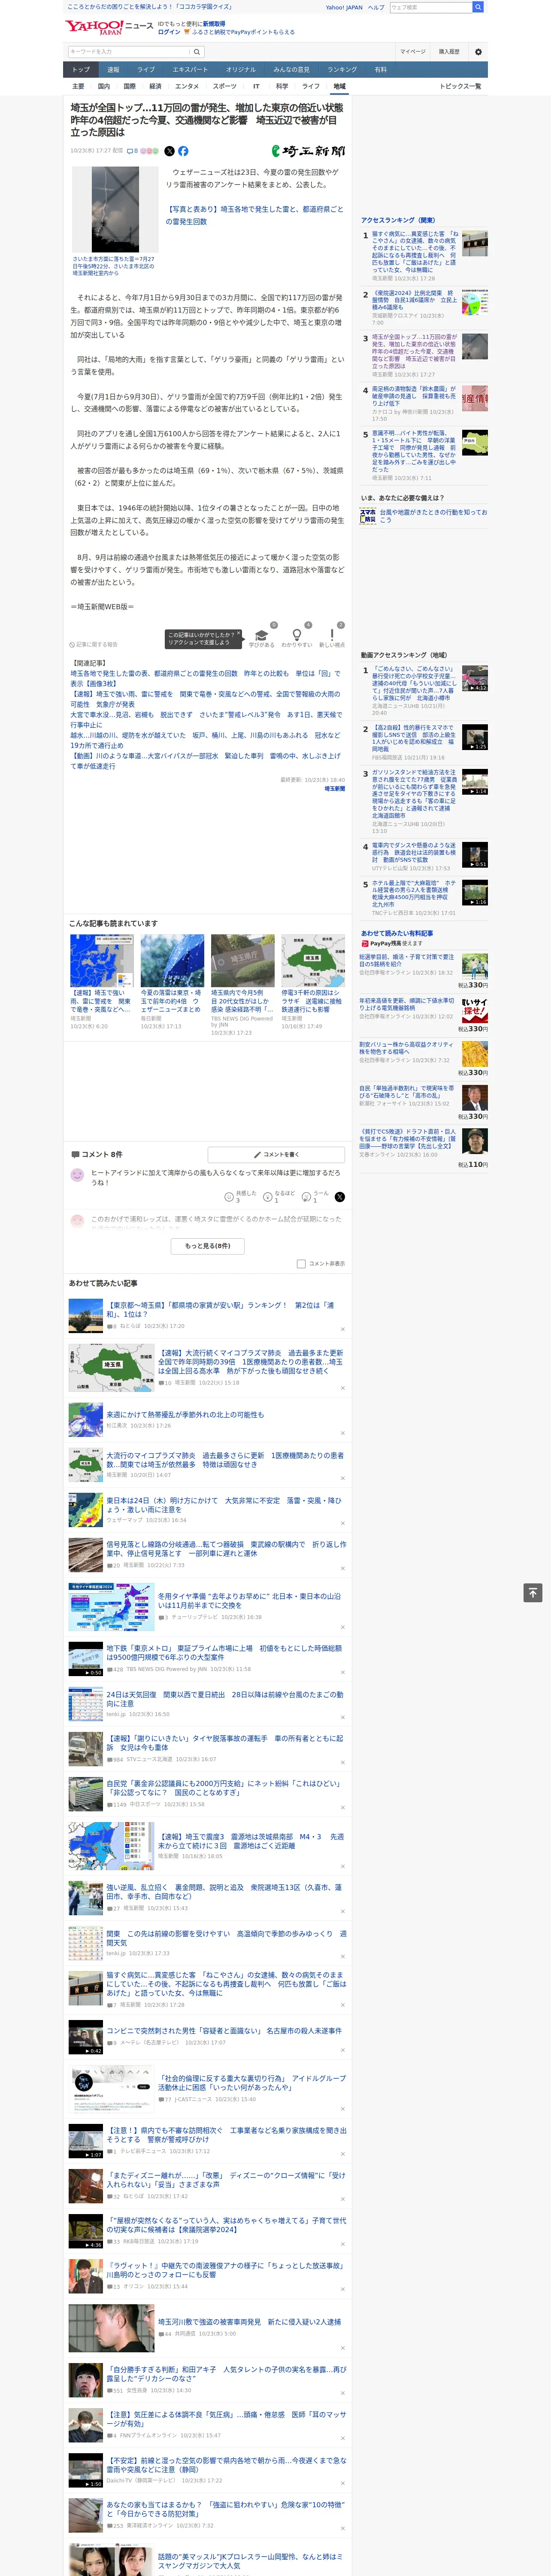
Task: Open マイページ link
Action: (413, 52)
